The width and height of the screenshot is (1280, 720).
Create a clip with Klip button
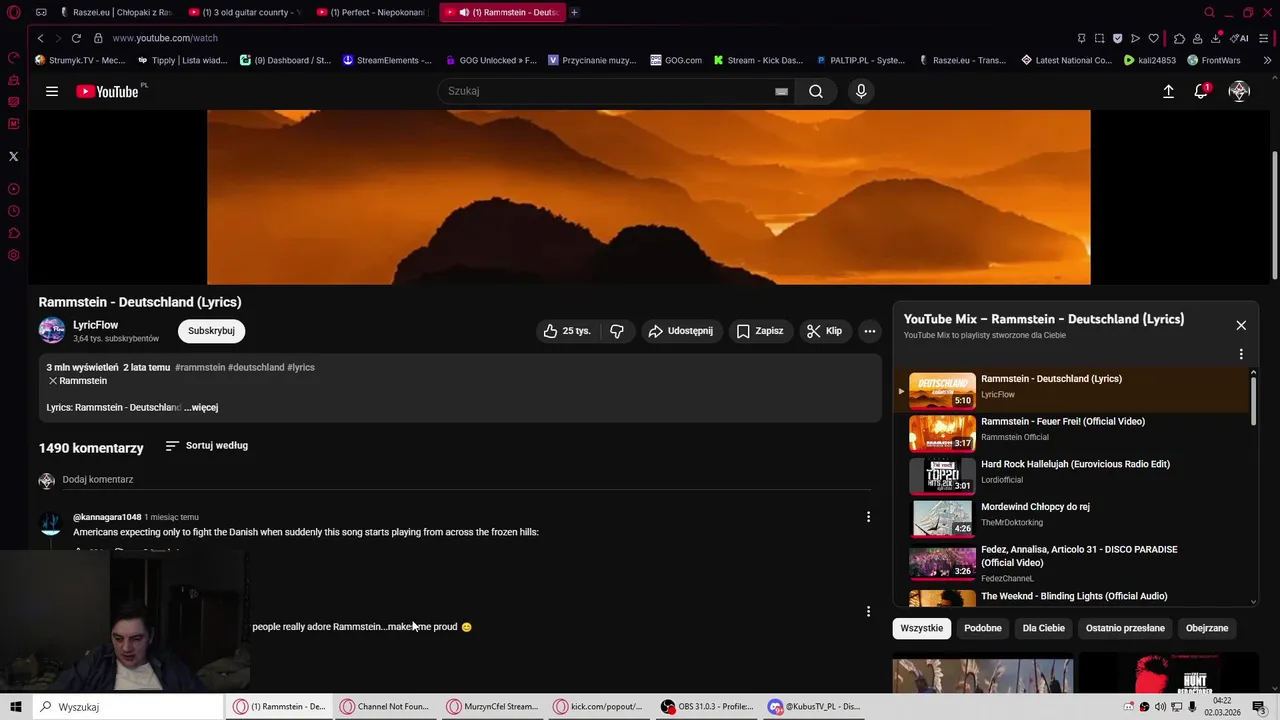click(x=825, y=331)
